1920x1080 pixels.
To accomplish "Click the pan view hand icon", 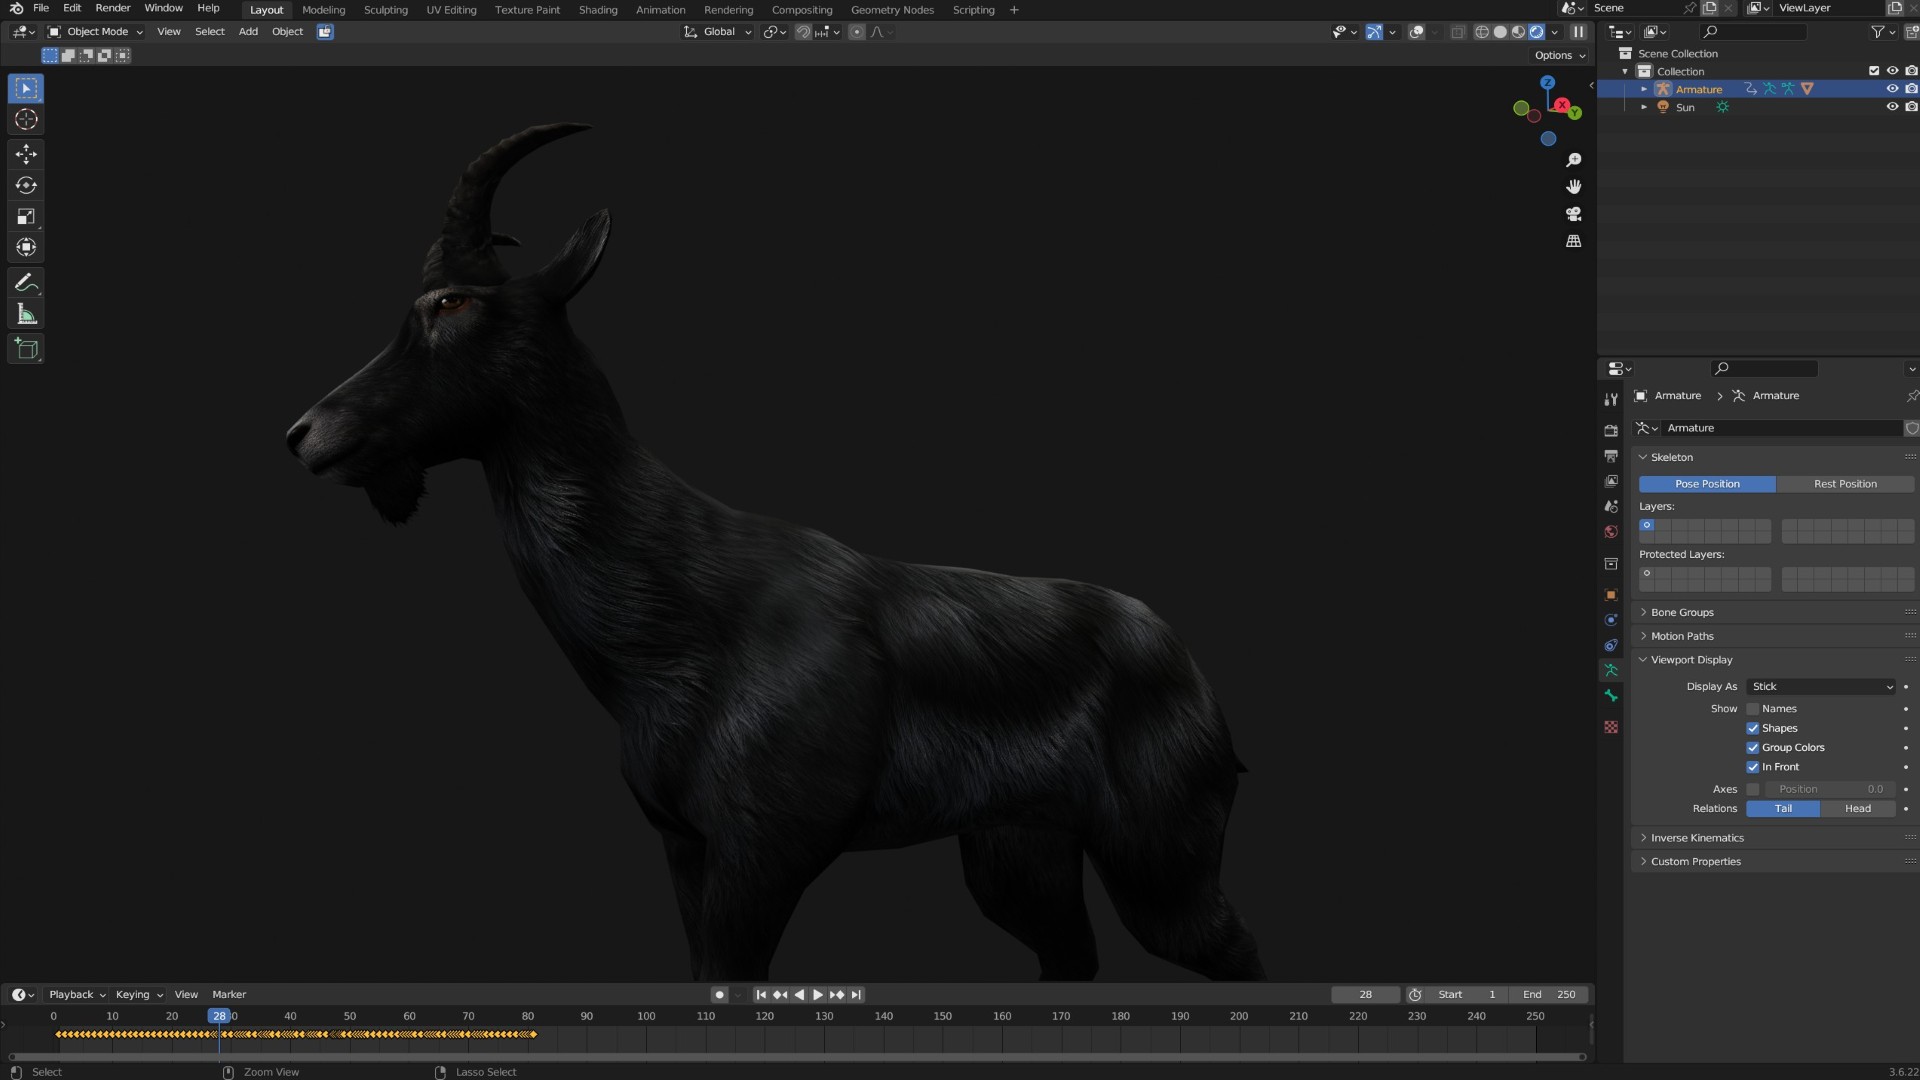I will 1574,187.
